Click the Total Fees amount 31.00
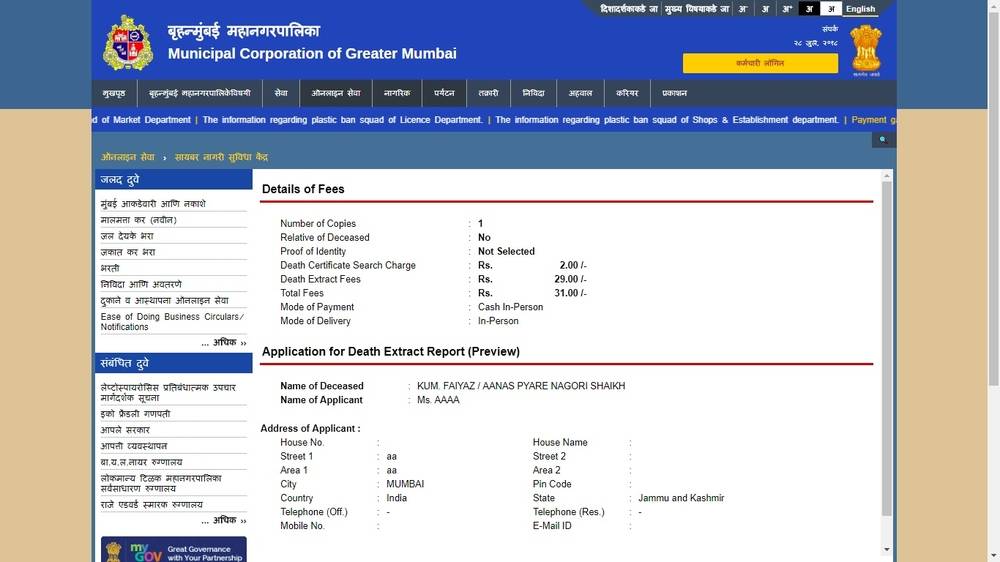This screenshot has height=562, width=1000. coord(570,293)
